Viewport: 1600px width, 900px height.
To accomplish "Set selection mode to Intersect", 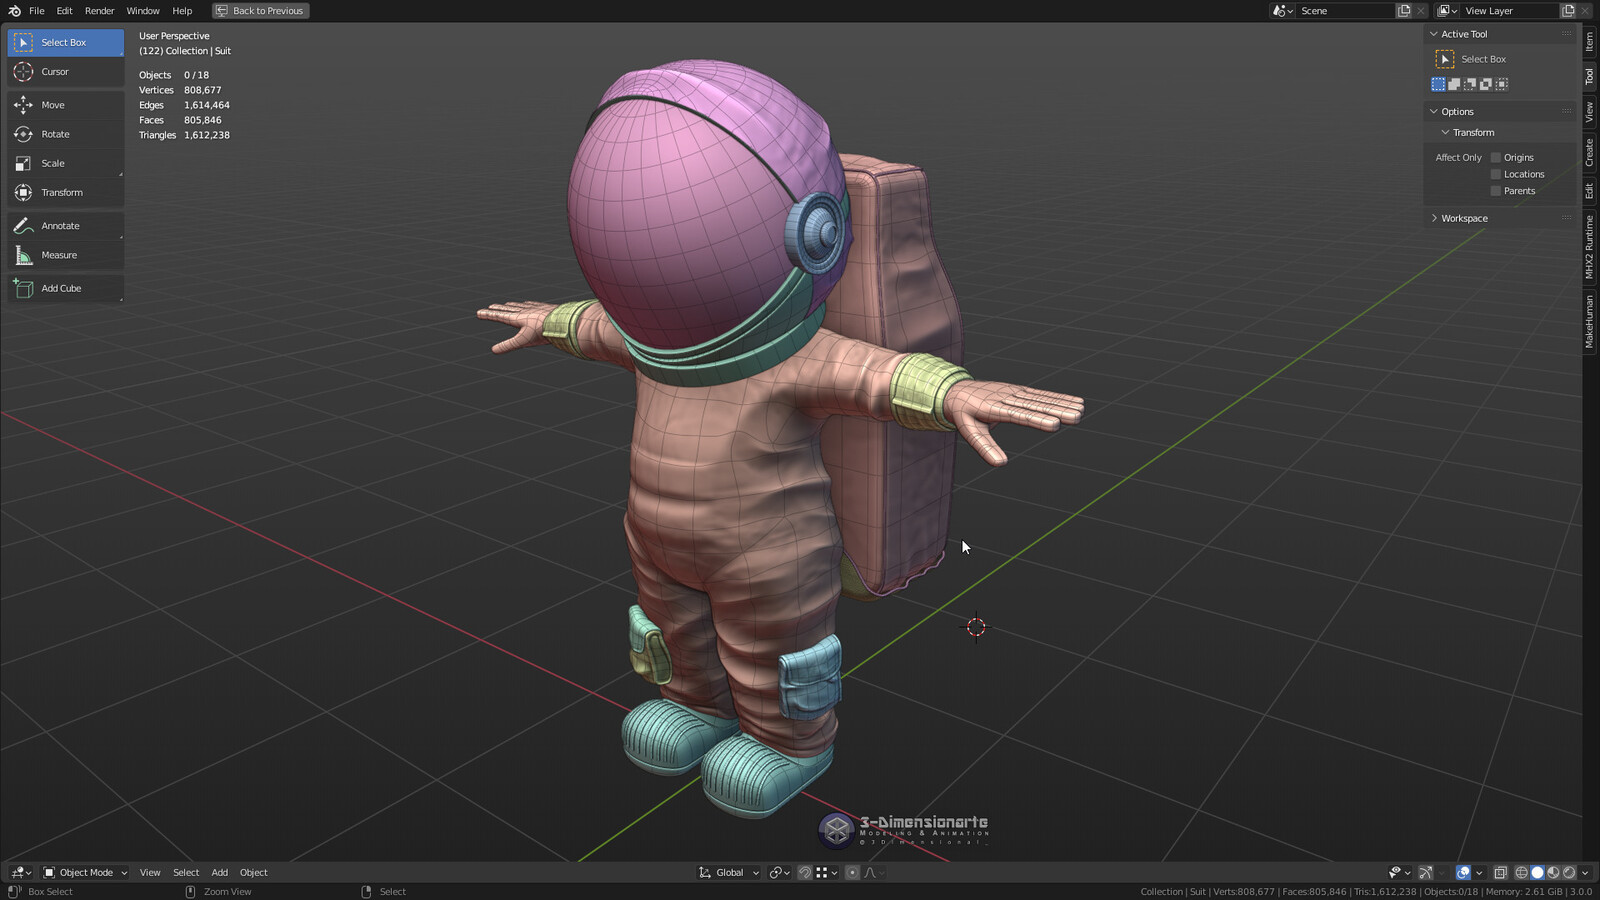I will [x=1502, y=85].
